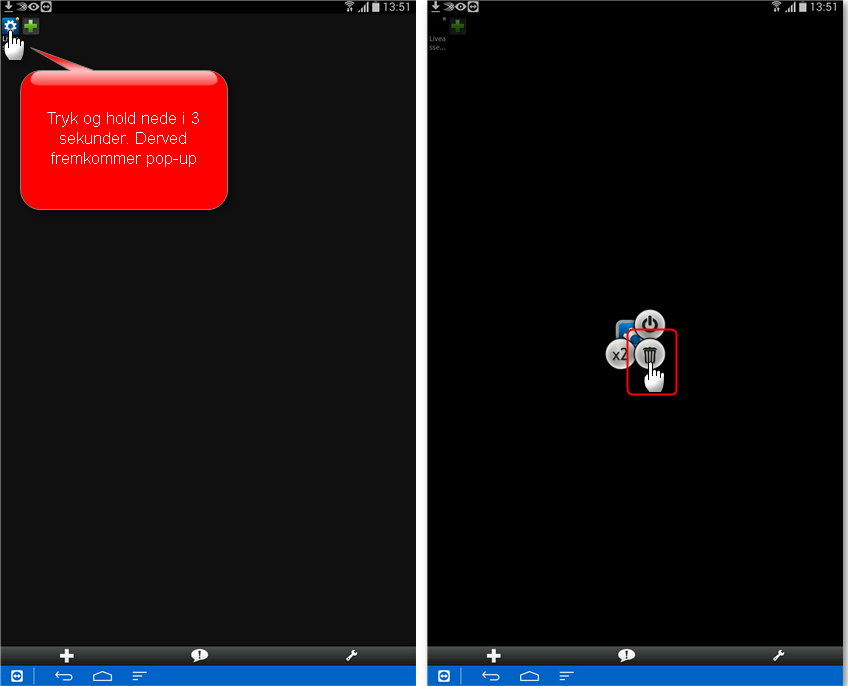The width and height of the screenshot is (848, 686).
Task: Tap the green plus icon in left screen
Action: [31, 26]
